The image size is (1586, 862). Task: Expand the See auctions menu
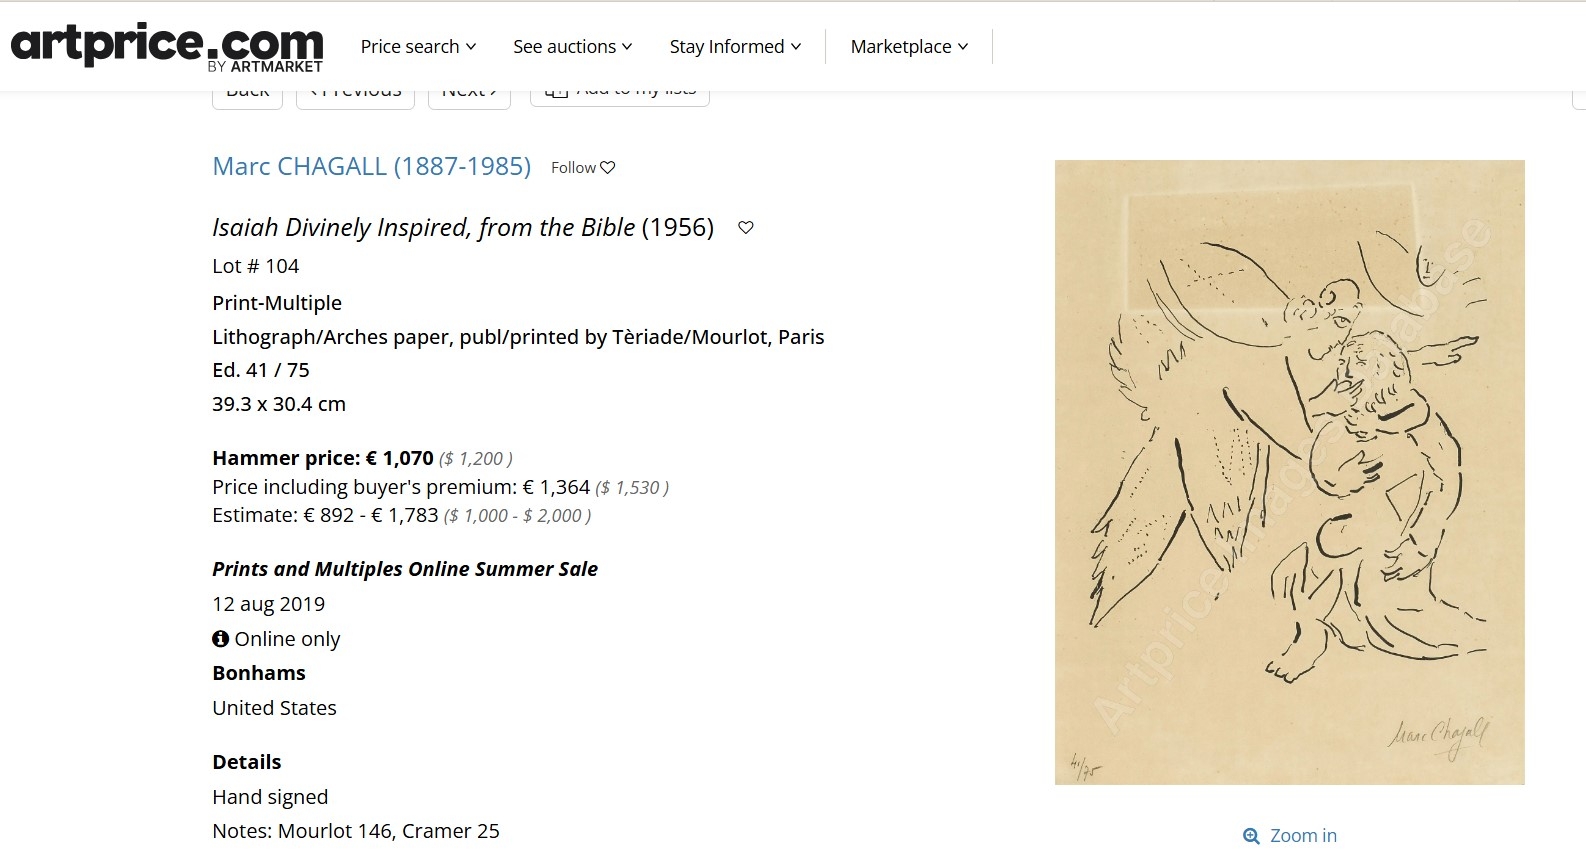pos(572,47)
